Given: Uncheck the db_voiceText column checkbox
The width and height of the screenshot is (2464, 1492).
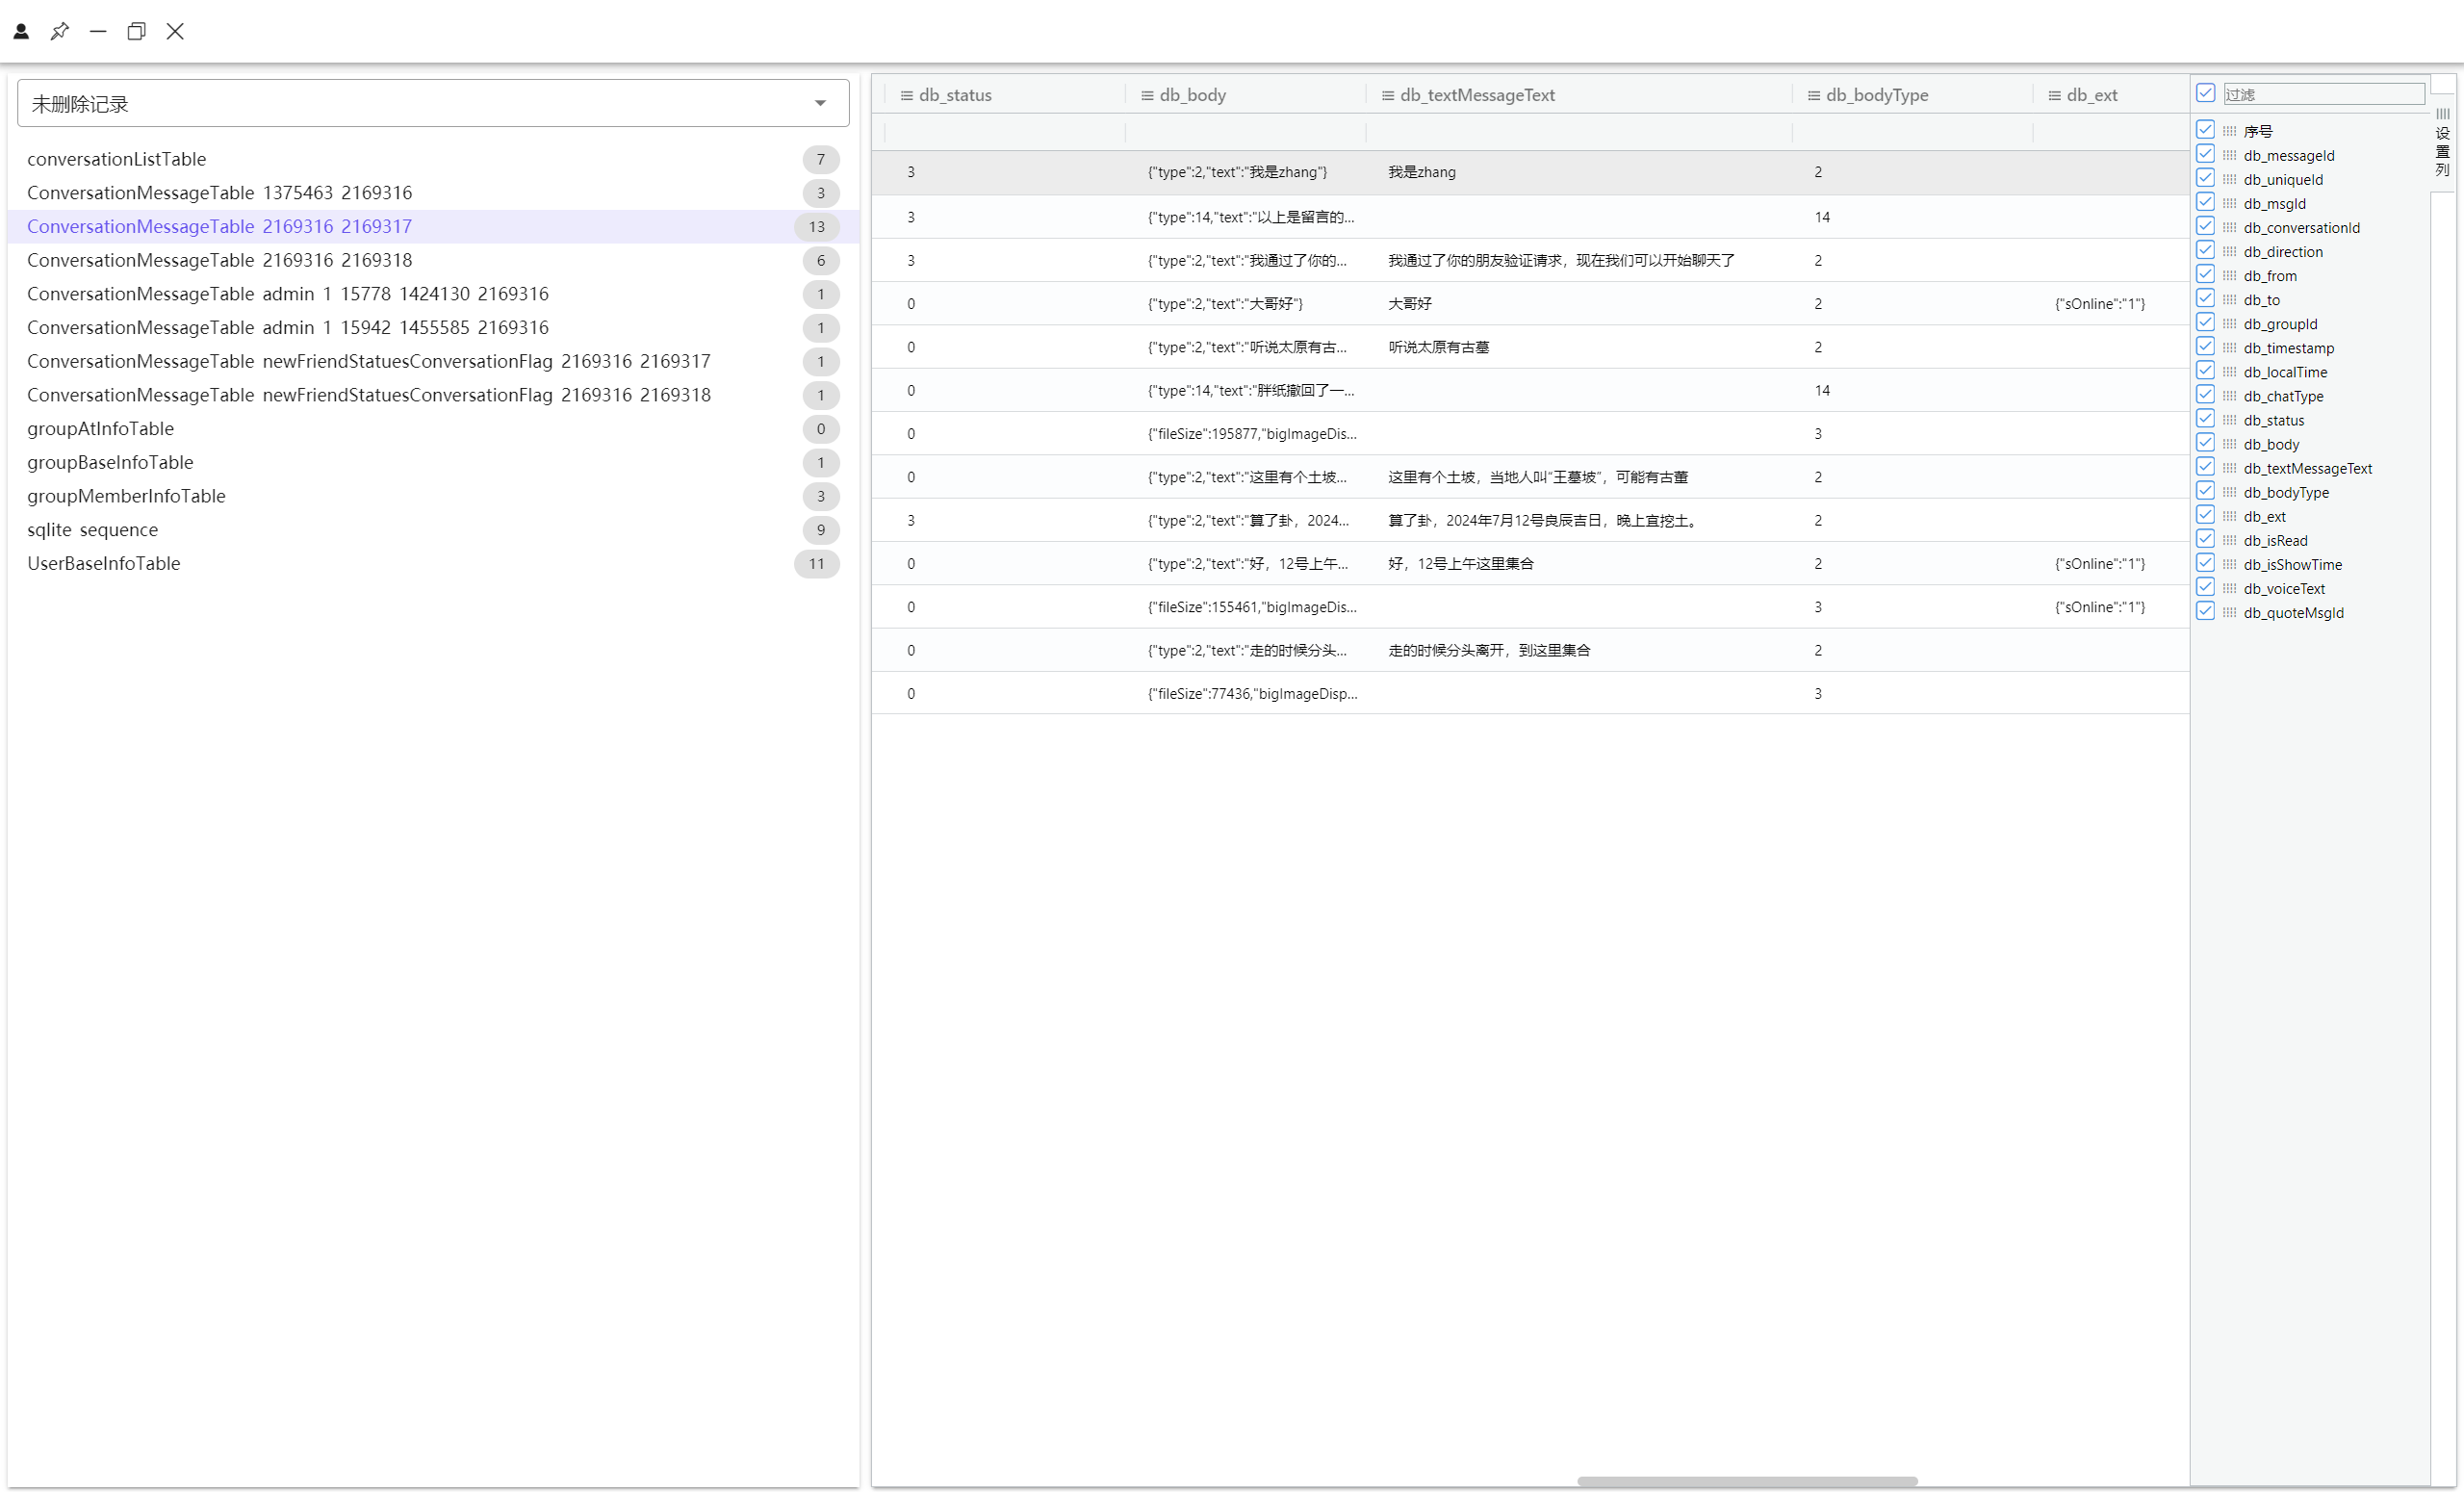Looking at the screenshot, I should coord(2206,587).
